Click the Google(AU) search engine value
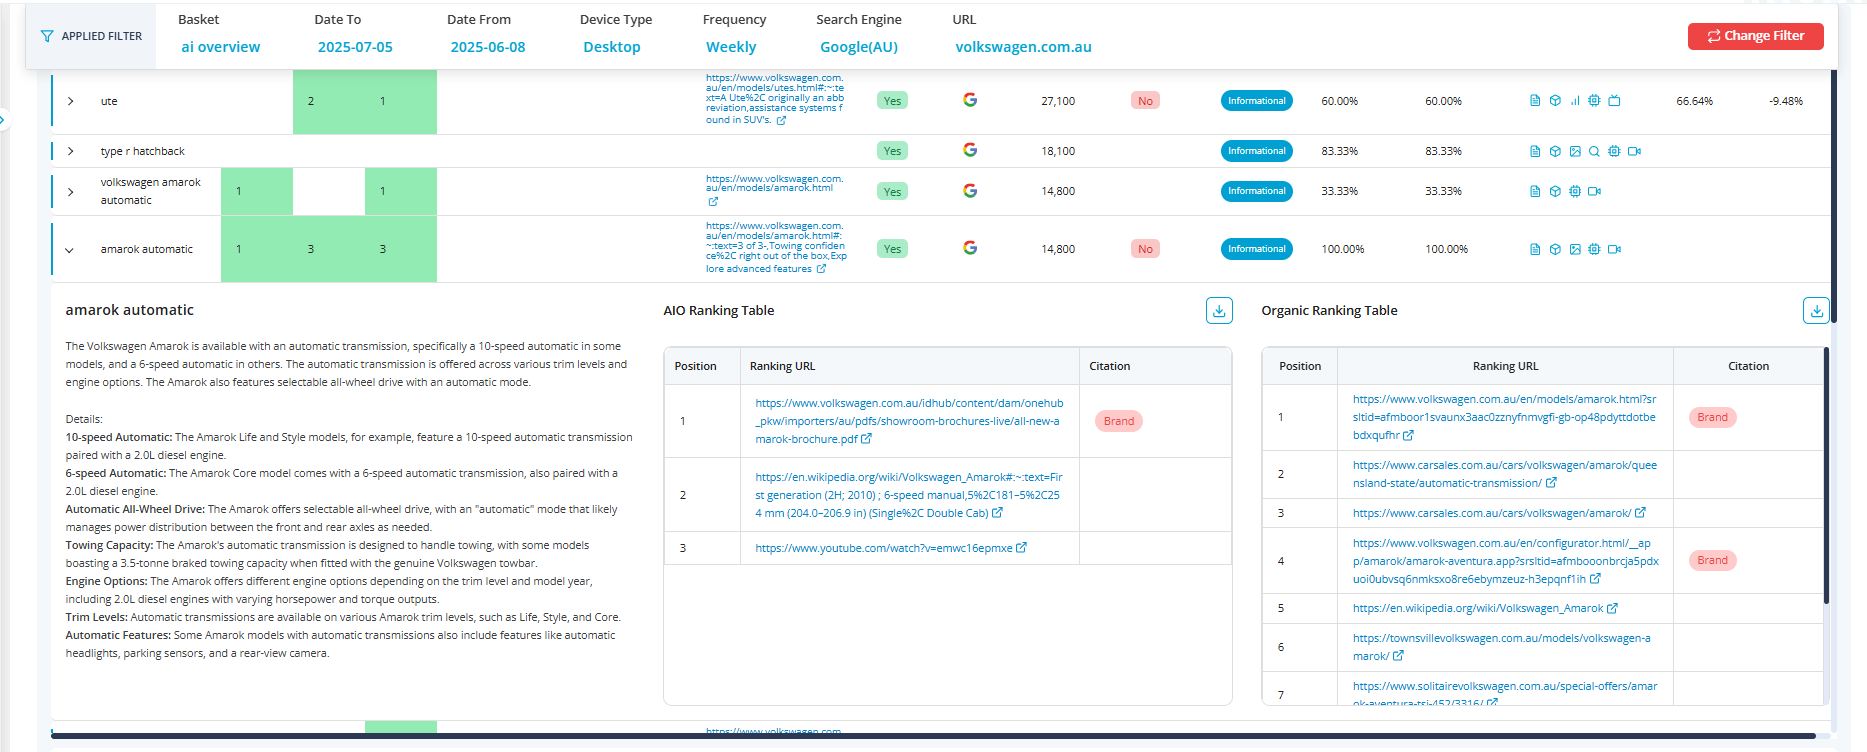 pos(859,47)
